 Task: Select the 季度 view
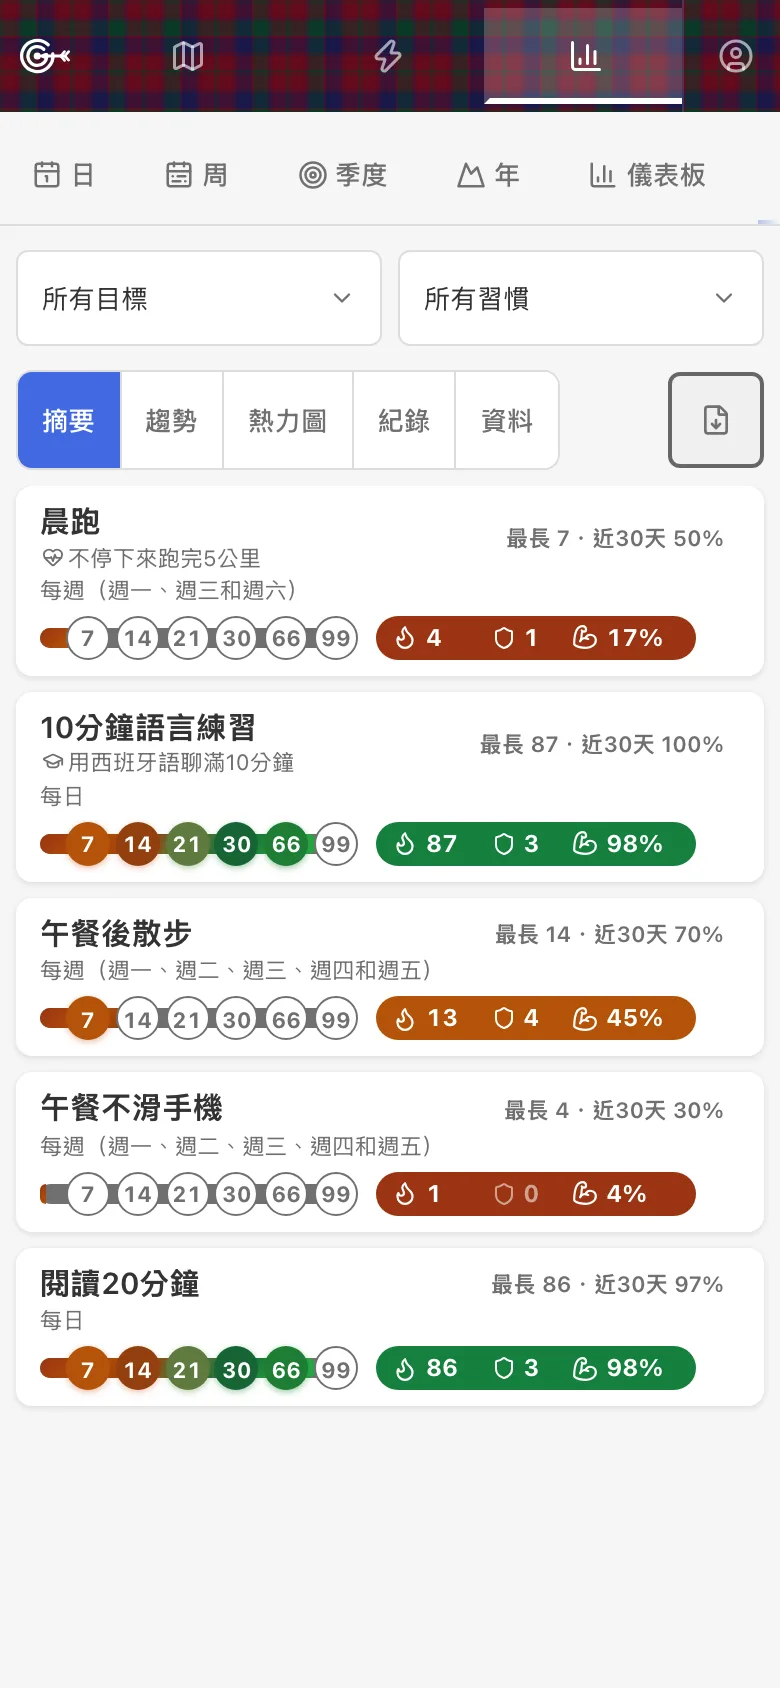point(343,175)
